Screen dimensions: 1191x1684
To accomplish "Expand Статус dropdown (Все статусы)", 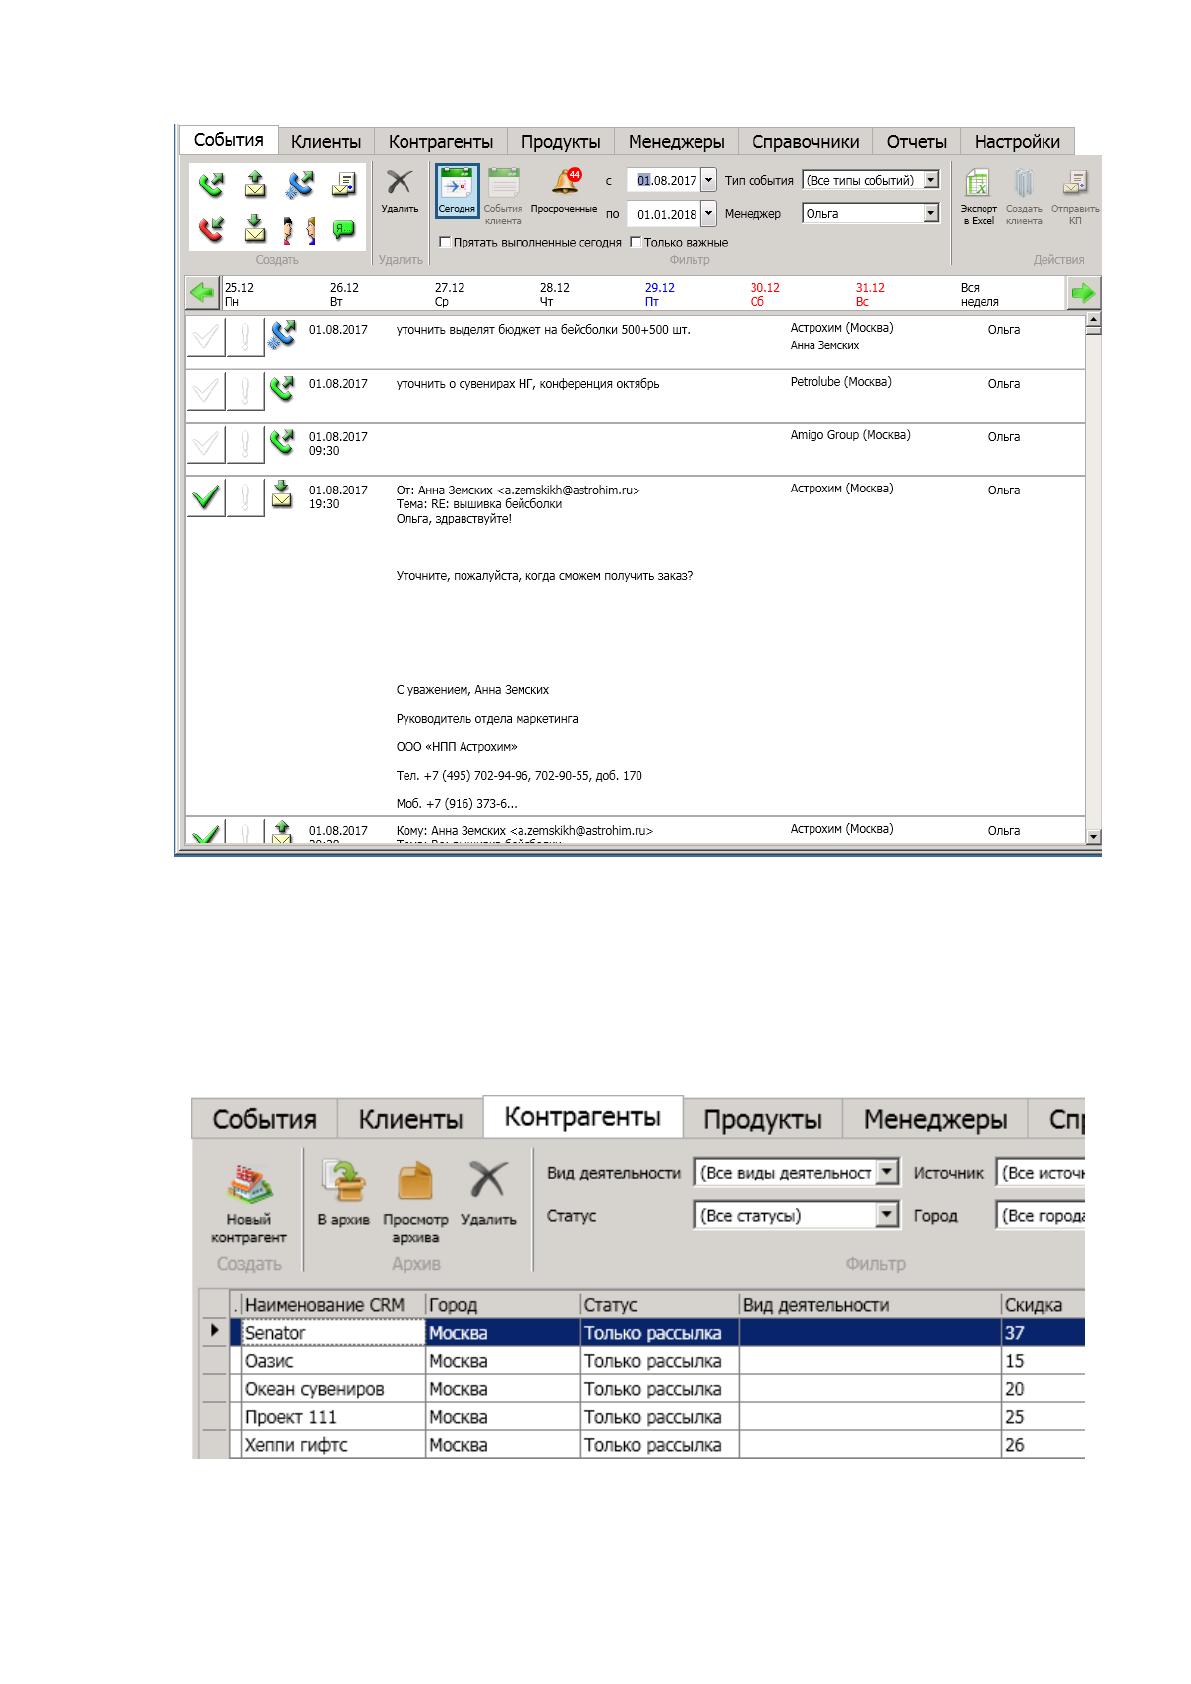I will [x=887, y=1216].
